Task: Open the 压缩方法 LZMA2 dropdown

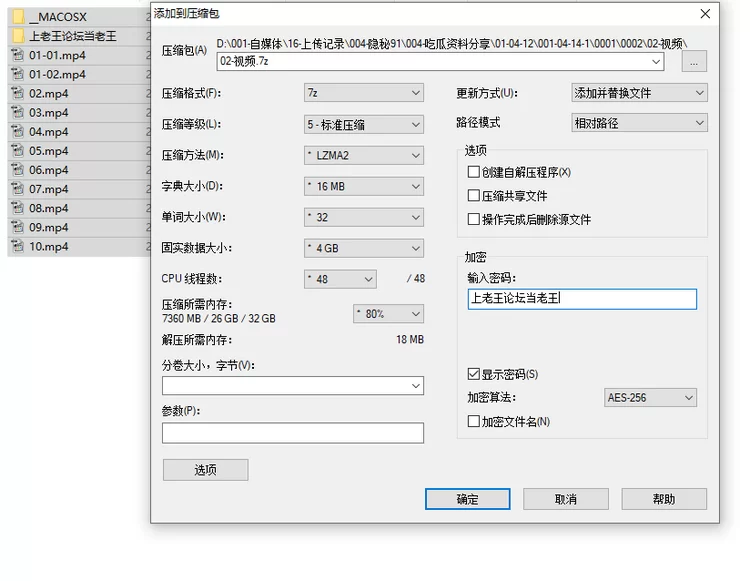Action: 364,155
